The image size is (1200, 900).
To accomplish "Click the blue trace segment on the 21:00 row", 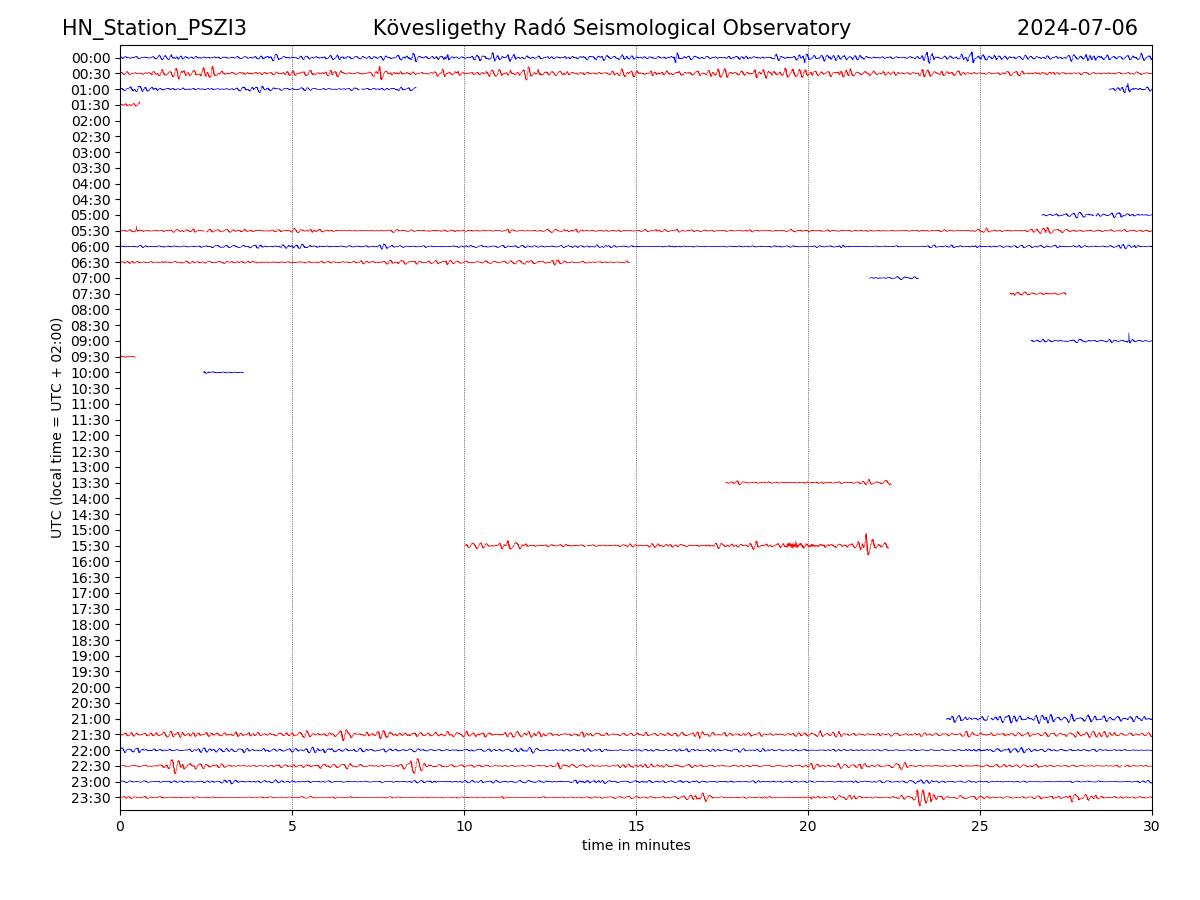I will (x=1048, y=718).
